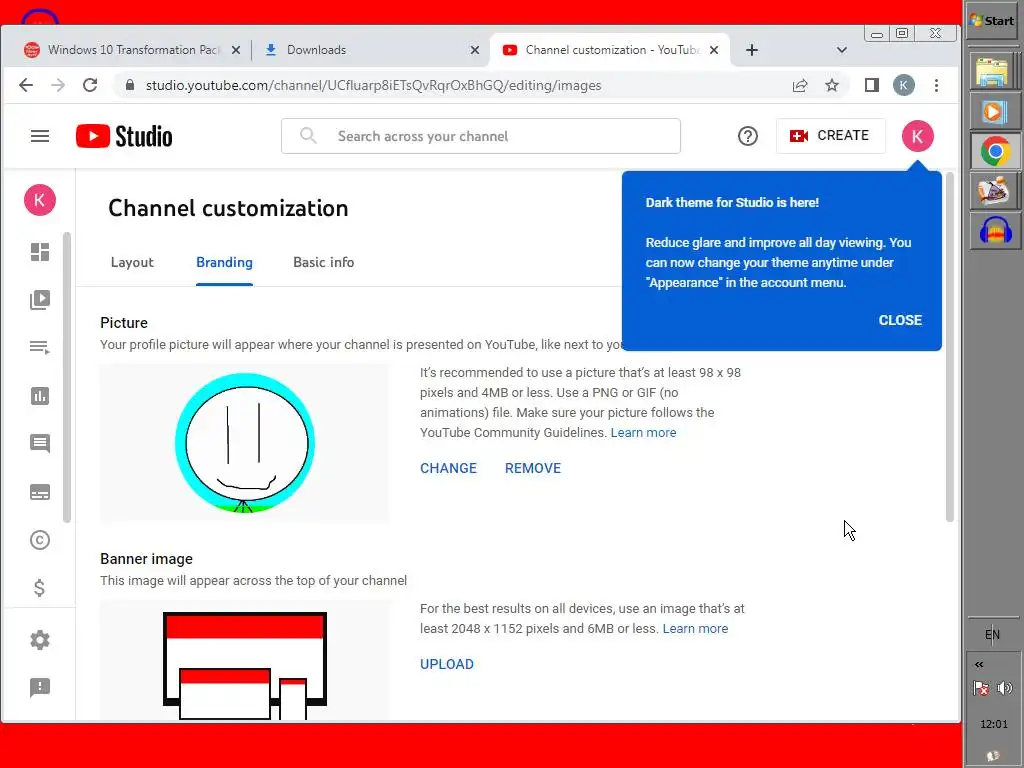
Task: Click the search magnifier icon
Action: 308,136
